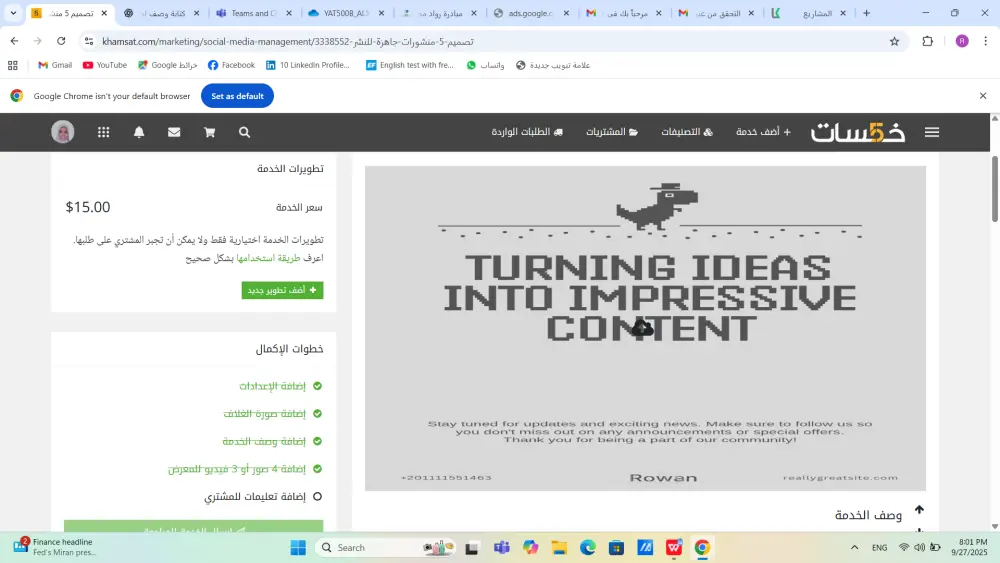Open the Khamsat hamburger menu icon
The image size is (1000, 563).
pyautogui.click(x=932, y=132)
